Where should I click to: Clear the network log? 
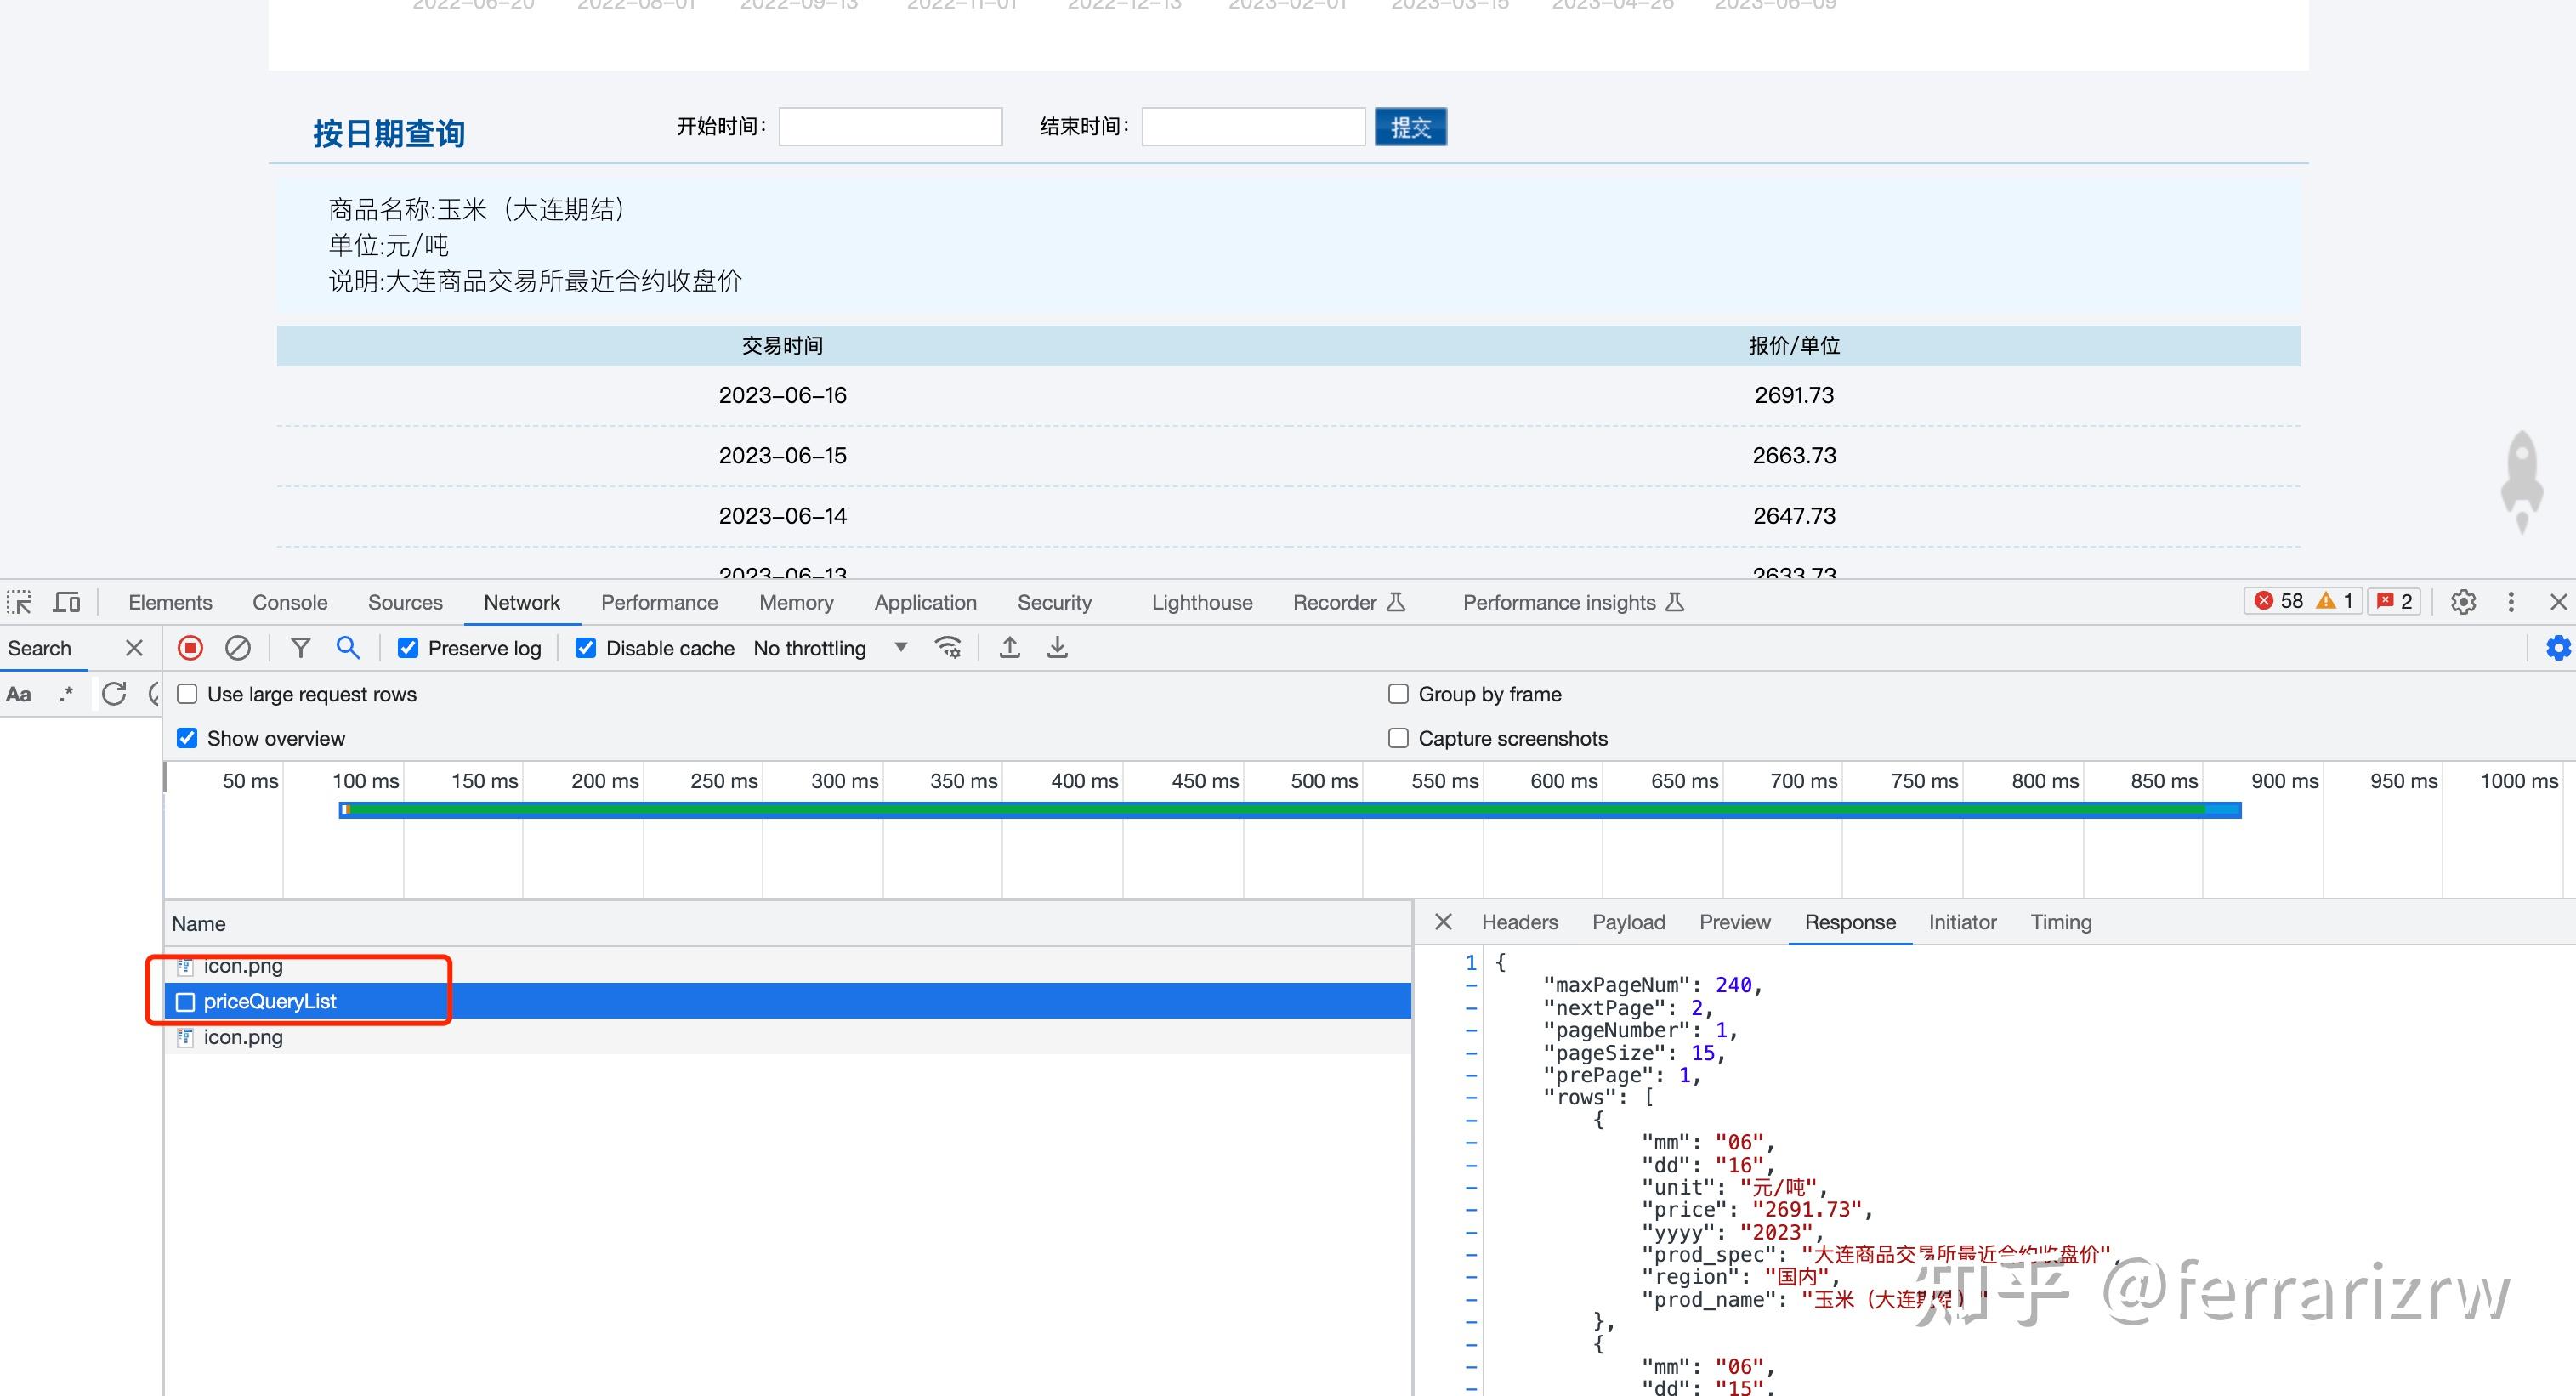point(238,648)
